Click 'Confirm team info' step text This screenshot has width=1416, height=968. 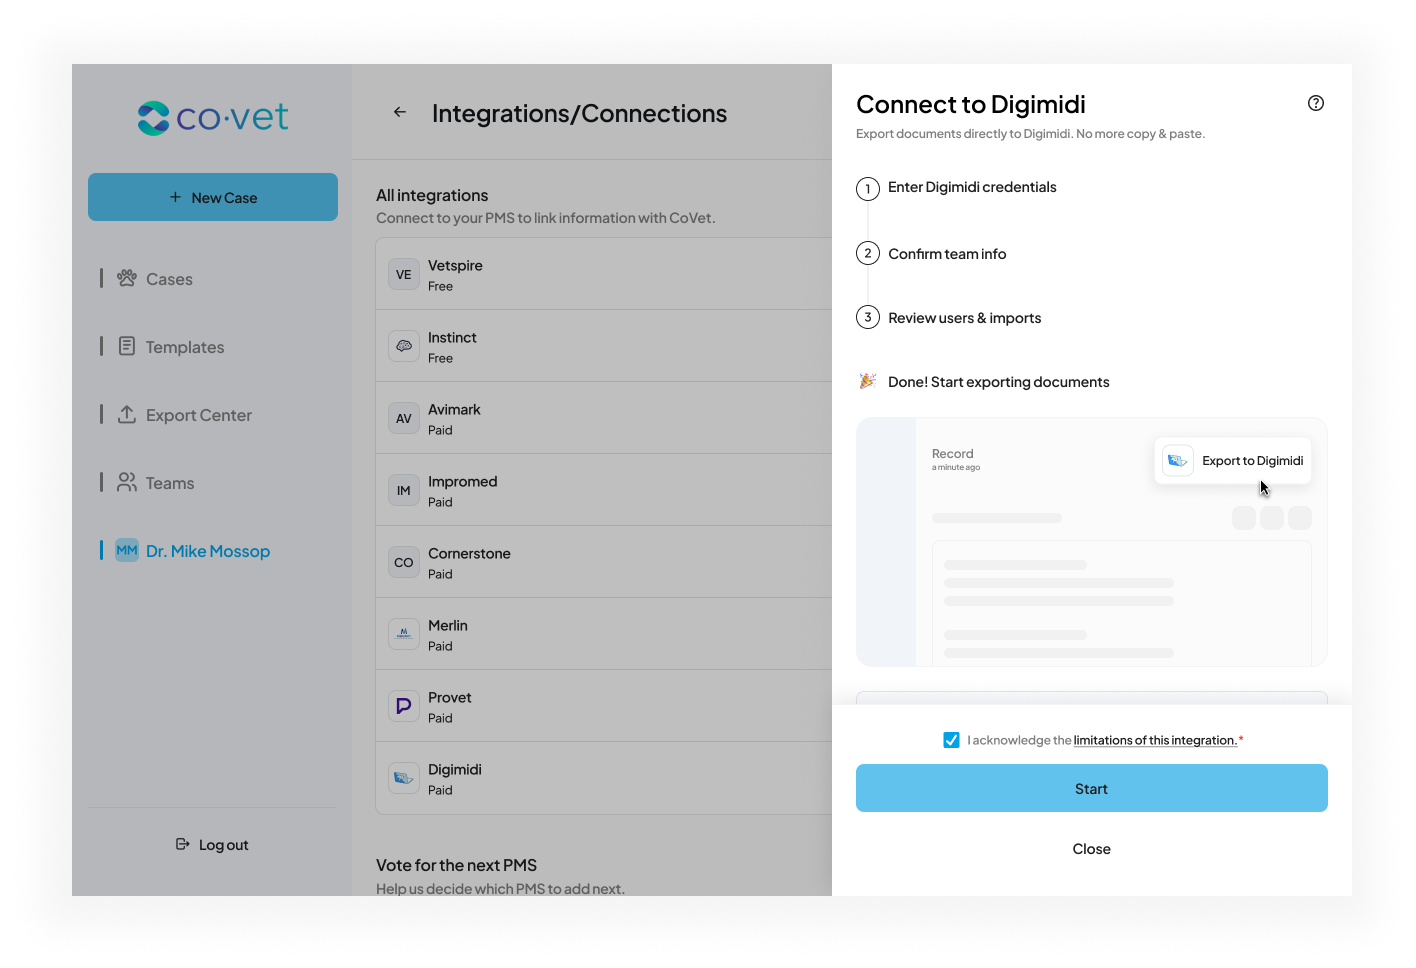pyautogui.click(x=947, y=254)
